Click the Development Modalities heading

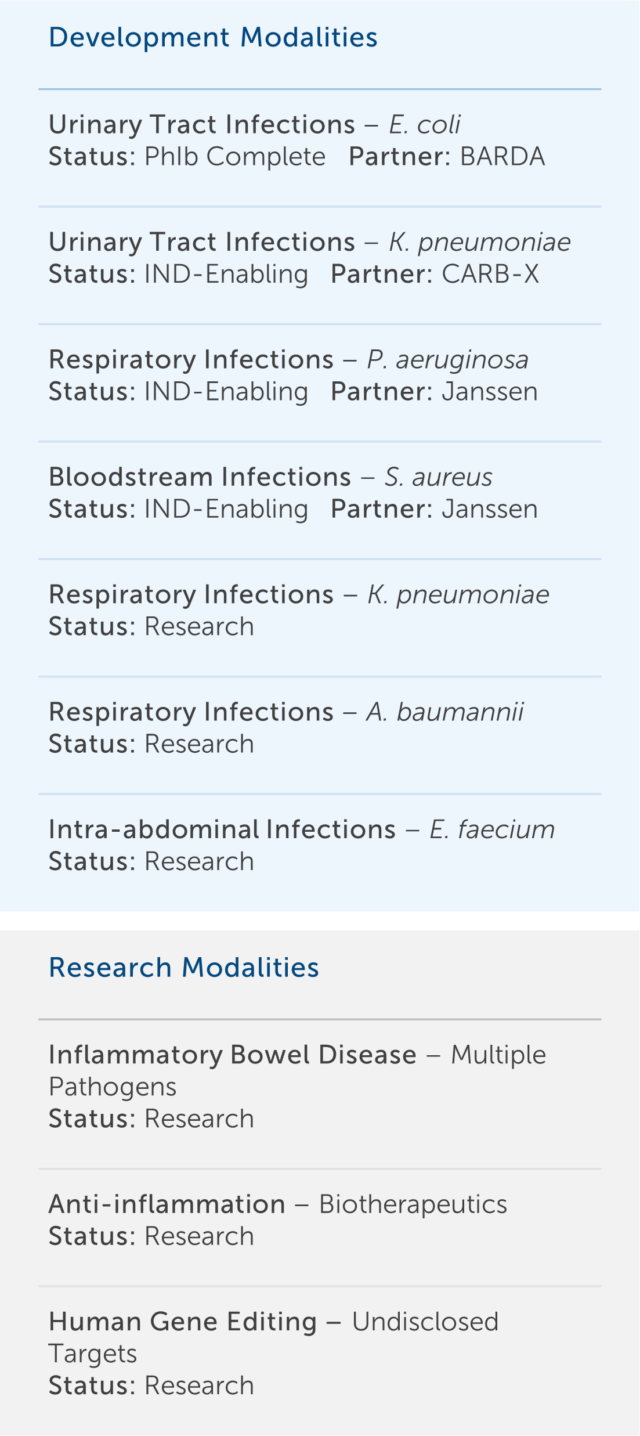(213, 38)
